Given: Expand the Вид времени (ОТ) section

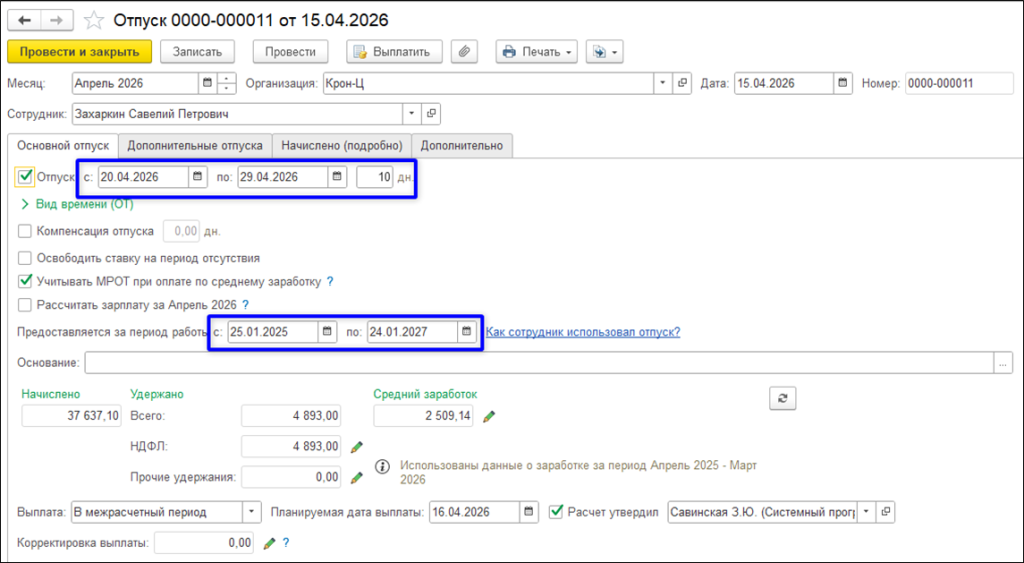Looking at the screenshot, I should [x=78, y=204].
